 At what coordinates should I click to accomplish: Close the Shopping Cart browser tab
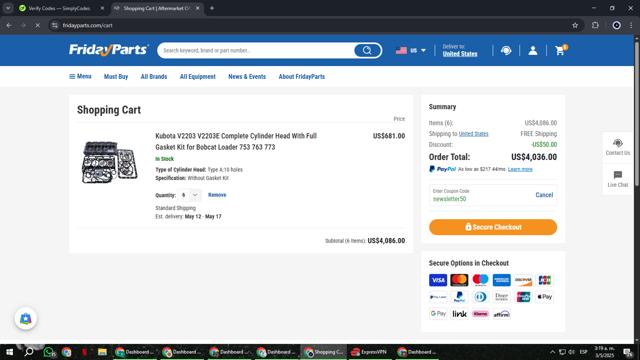(x=198, y=8)
